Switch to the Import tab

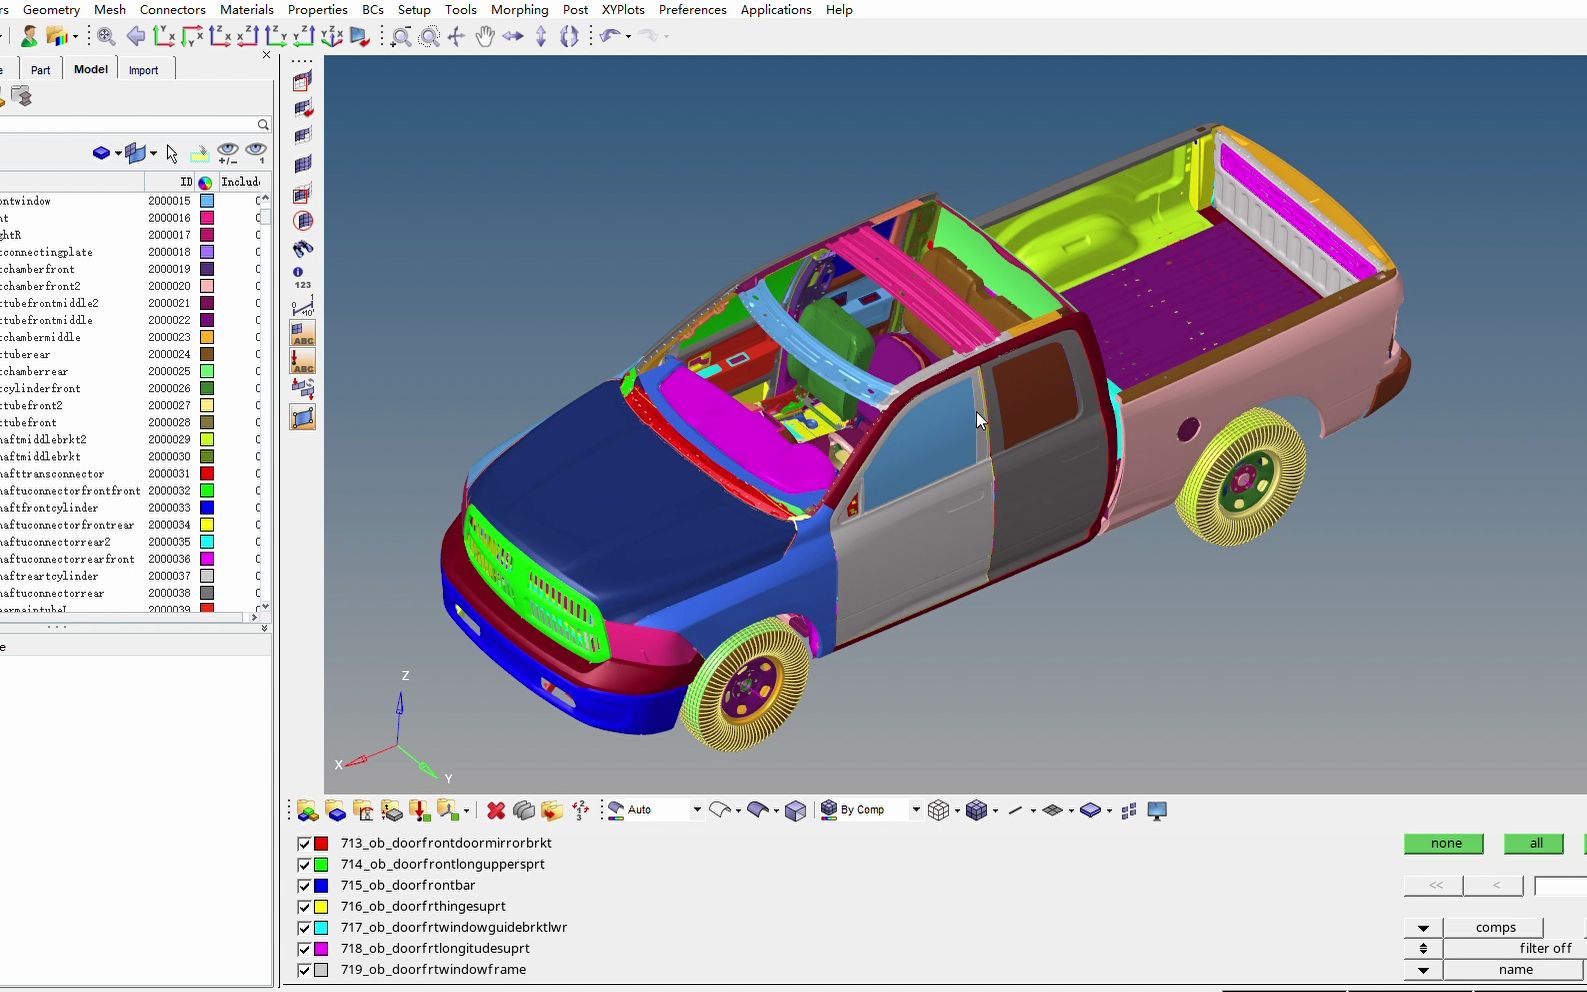[x=143, y=70]
